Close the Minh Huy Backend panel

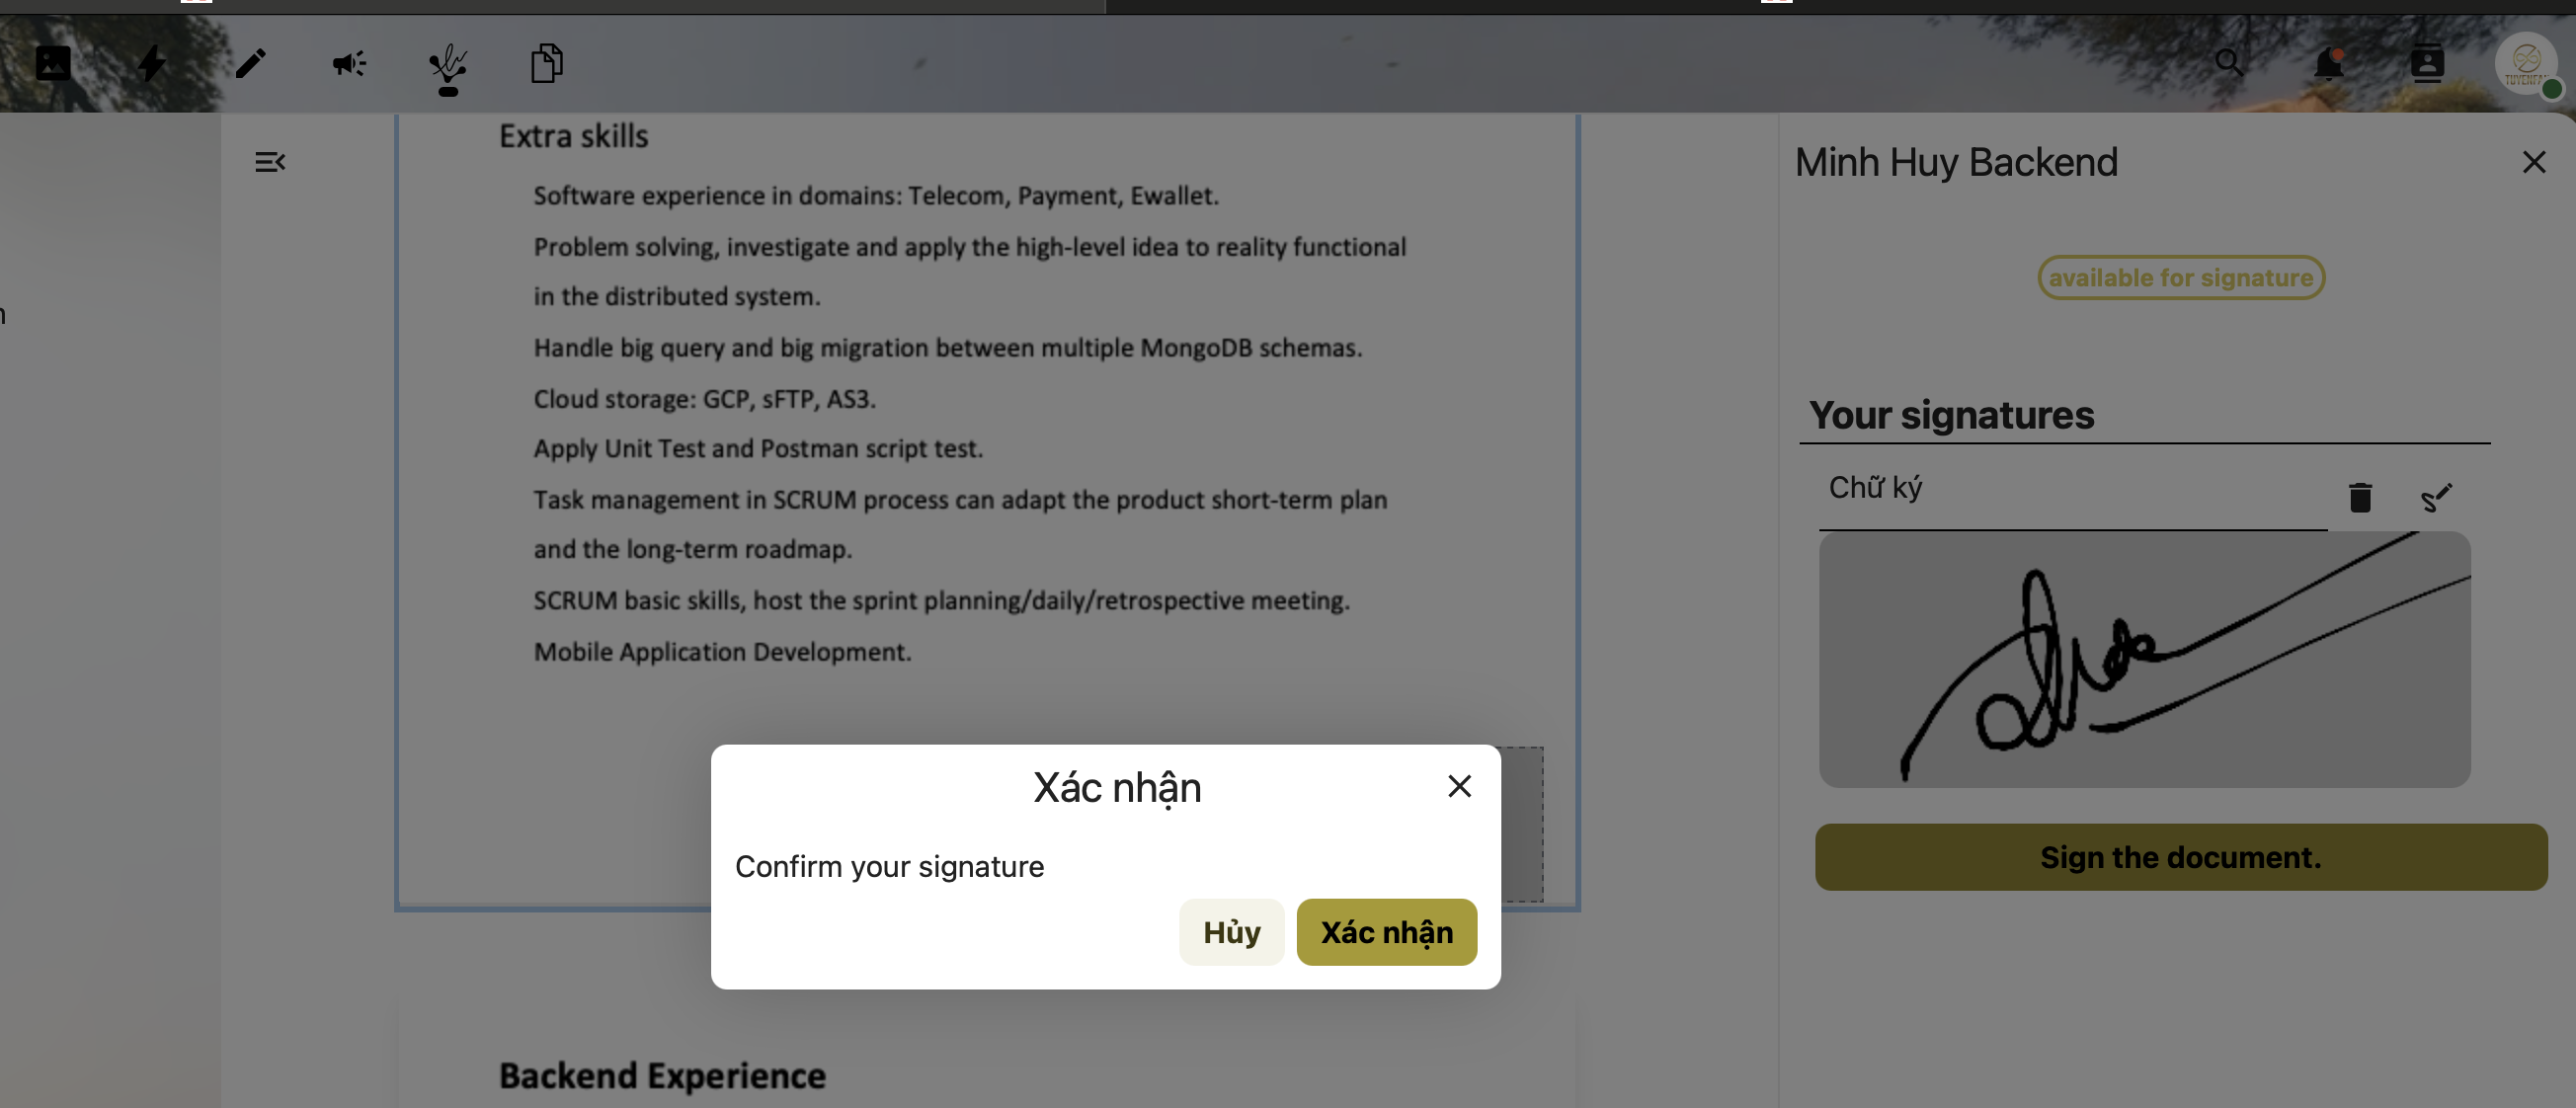2533,162
